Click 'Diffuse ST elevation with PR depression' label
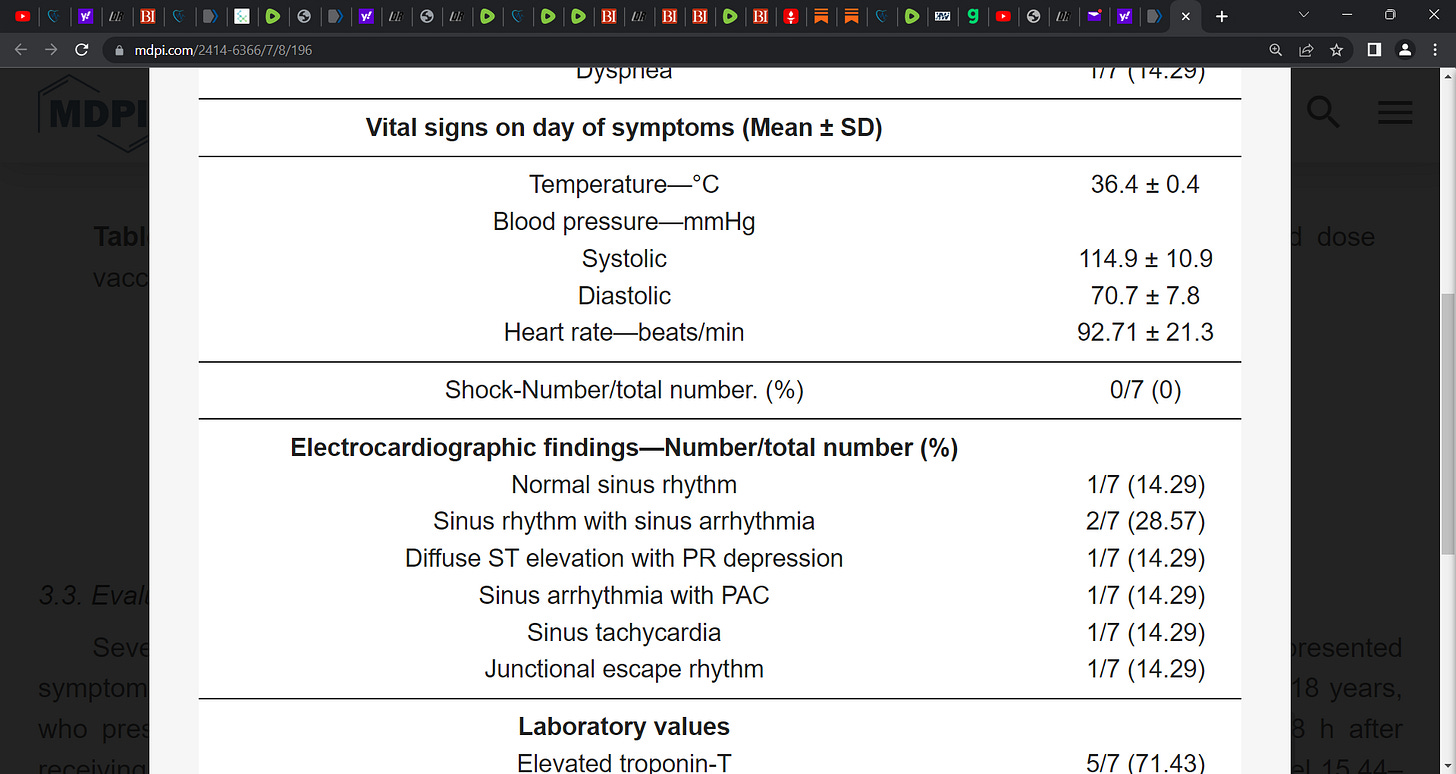1456x774 pixels. coord(624,559)
